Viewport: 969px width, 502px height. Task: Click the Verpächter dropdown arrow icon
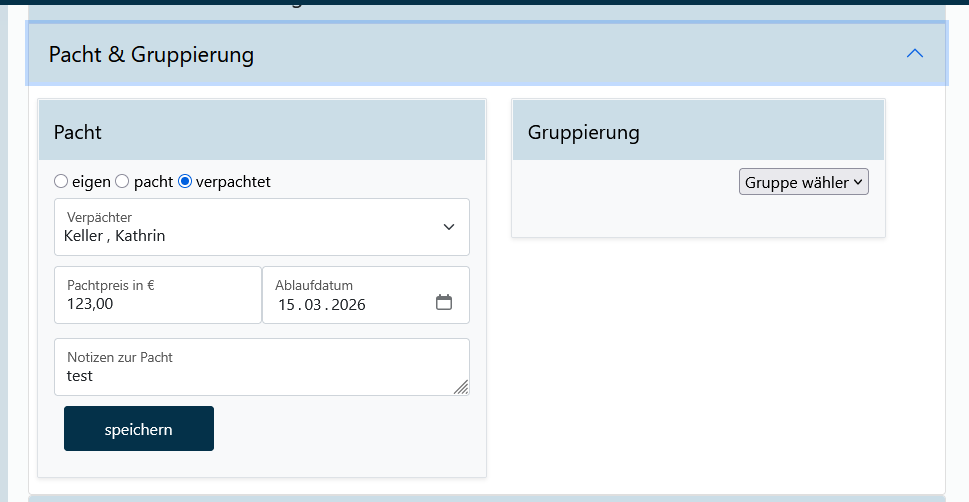click(449, 227)
